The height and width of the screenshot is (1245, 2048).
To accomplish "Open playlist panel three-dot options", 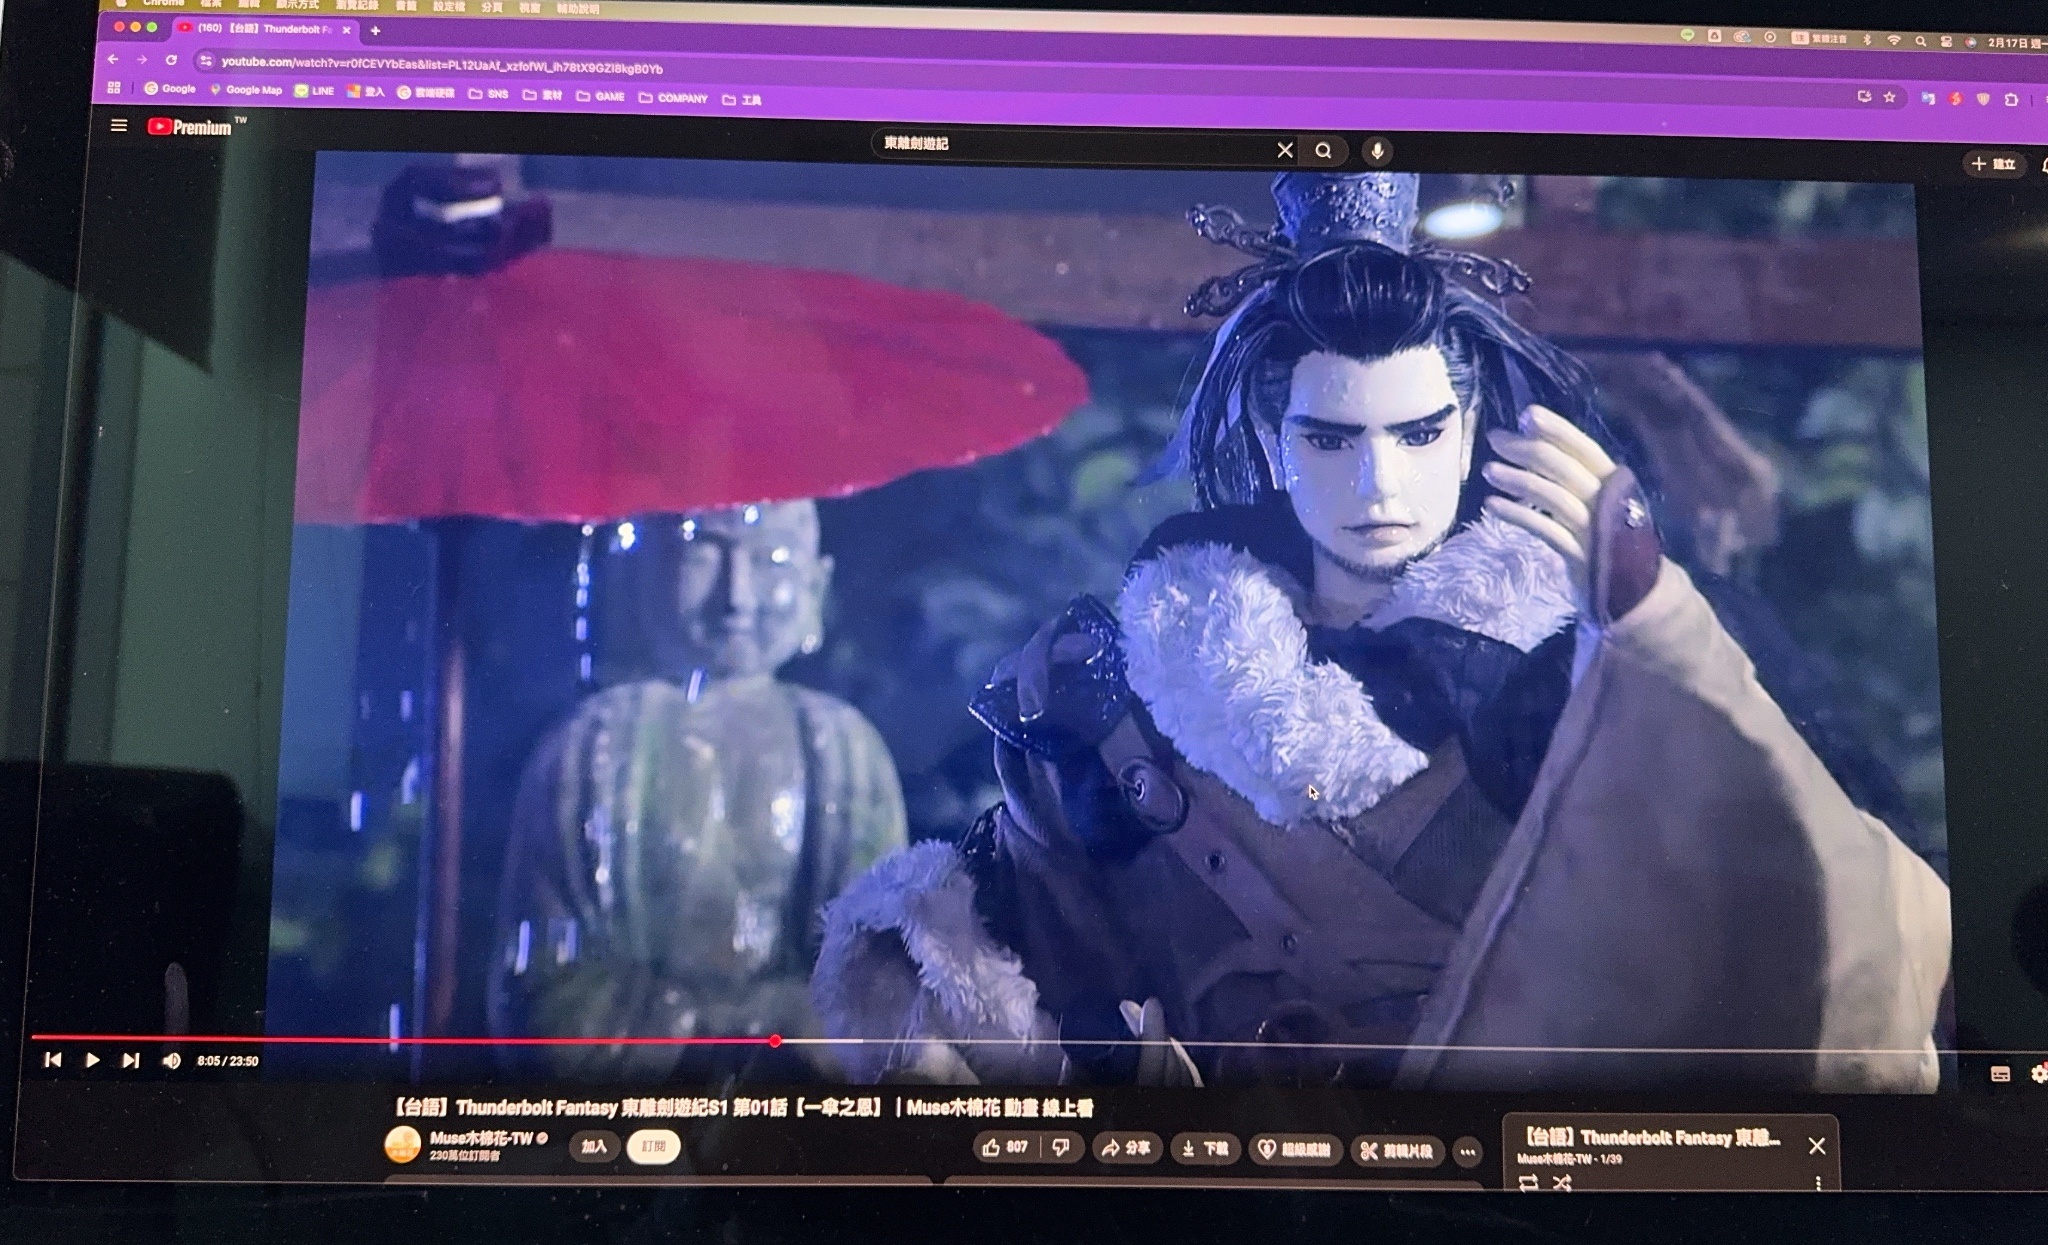I will [1817, 1183].
